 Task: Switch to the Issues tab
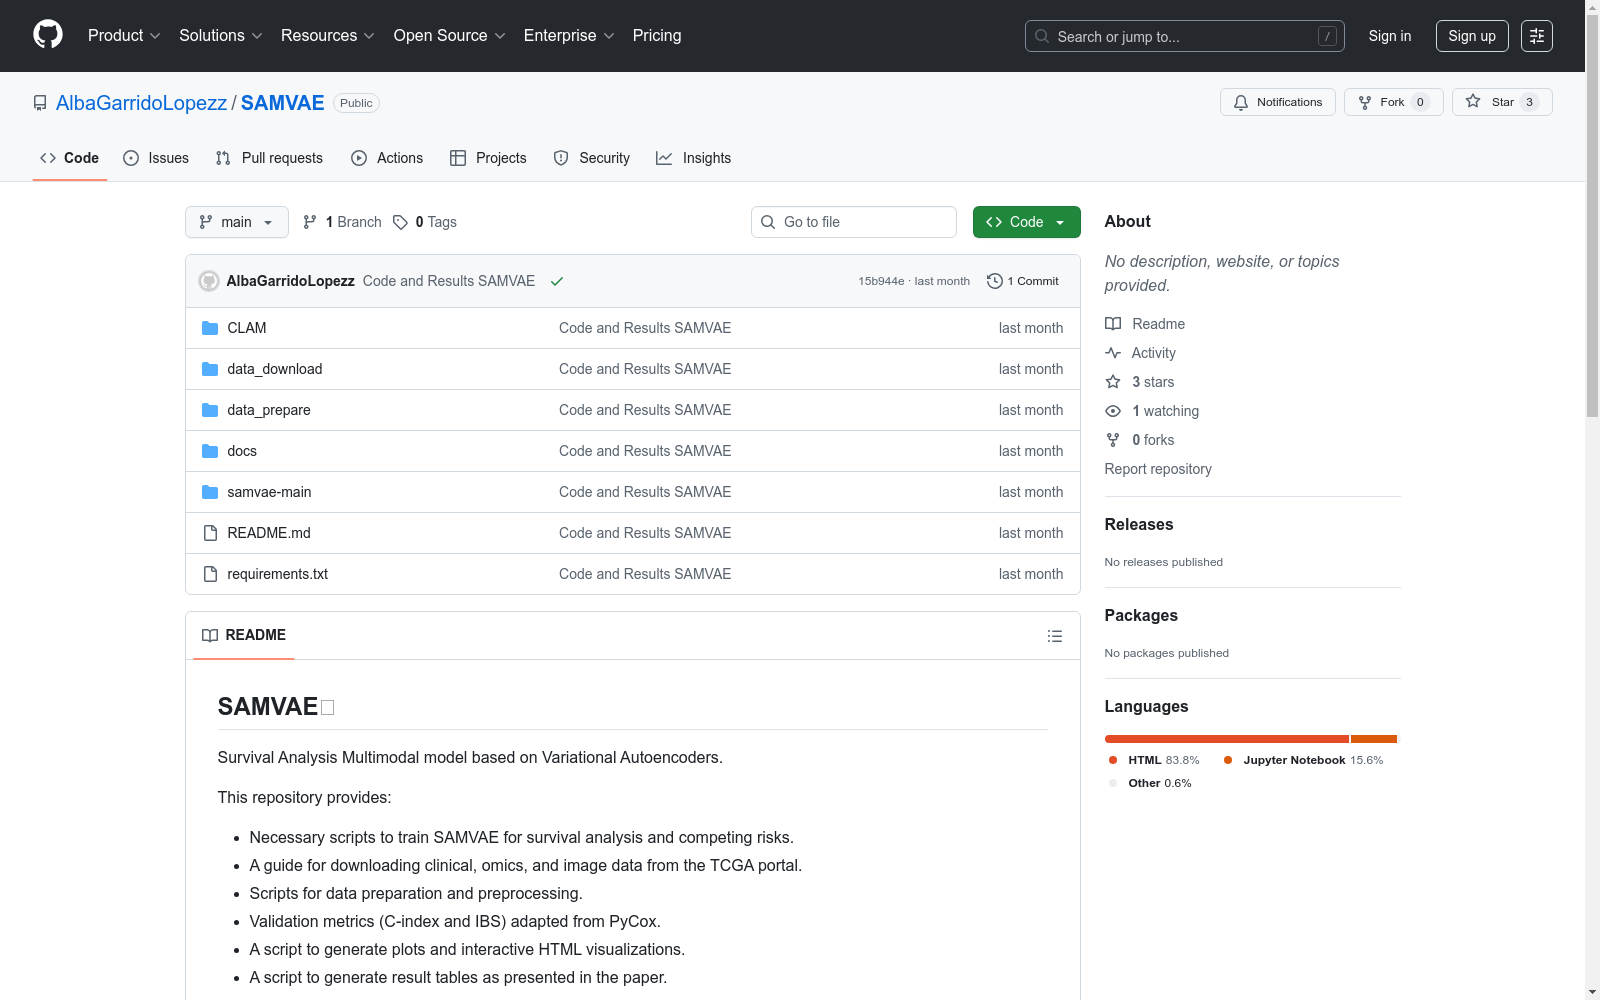click(156, 158)
